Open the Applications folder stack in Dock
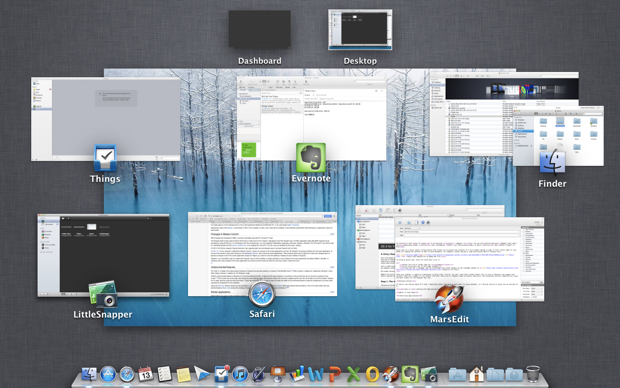Viewport: 620px width, 388px height. click(457, 374)
